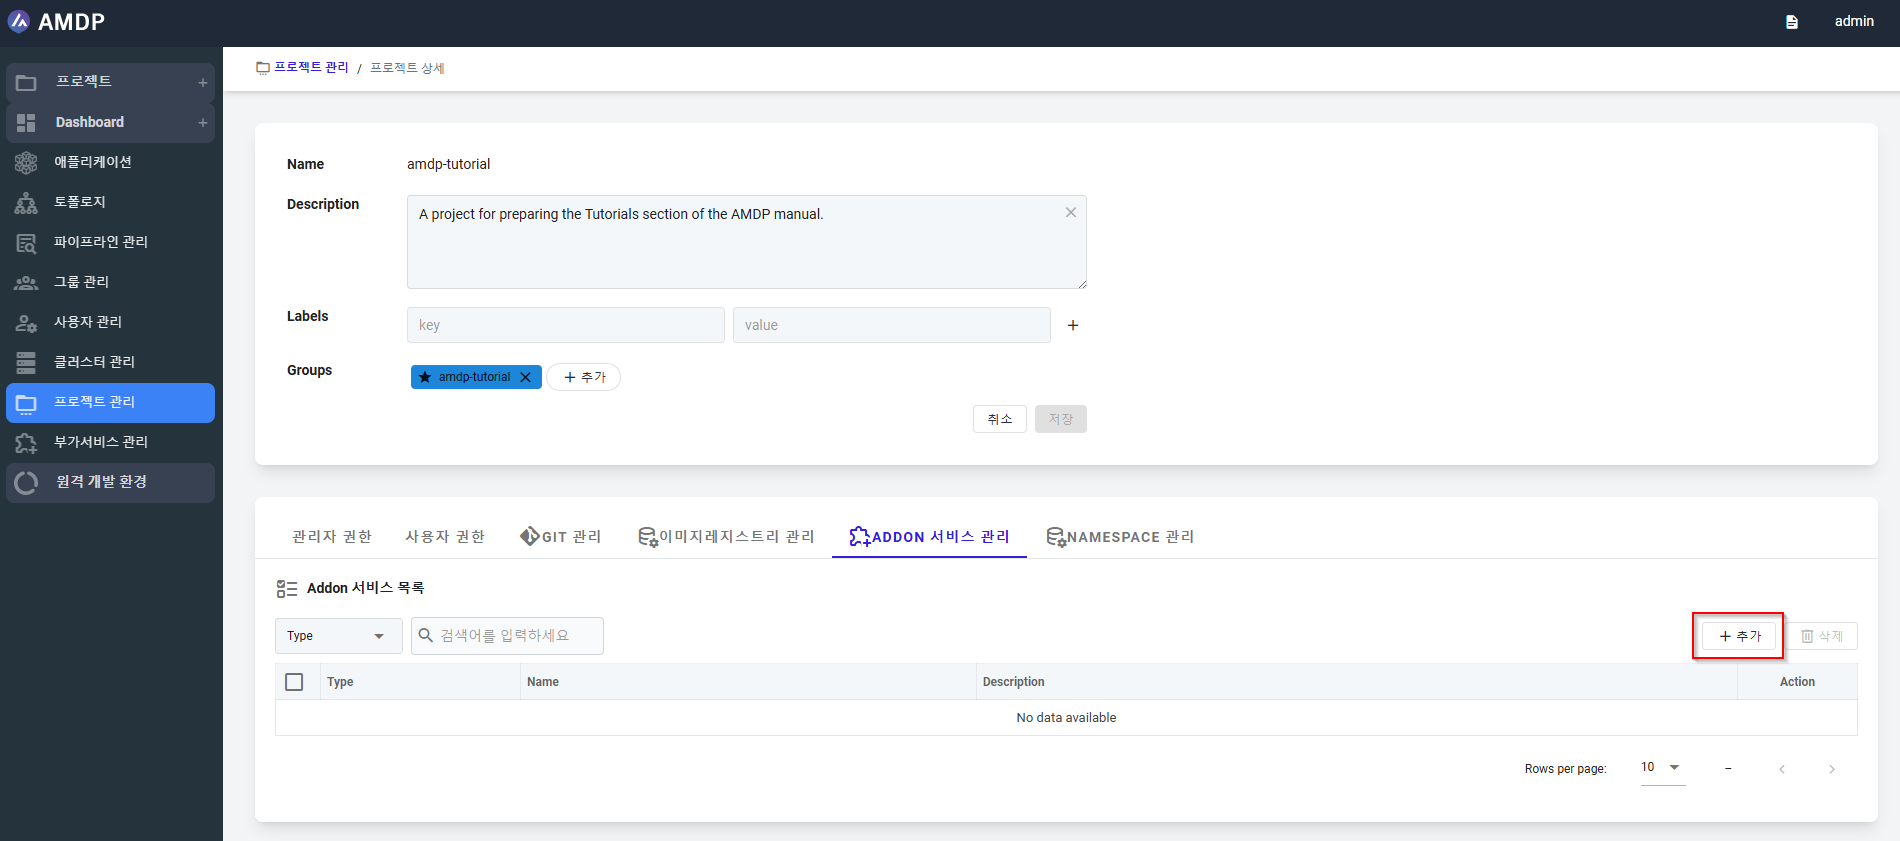
Task: Toggle the select-all checkbox in table header
Action: (x=294, y=682)
